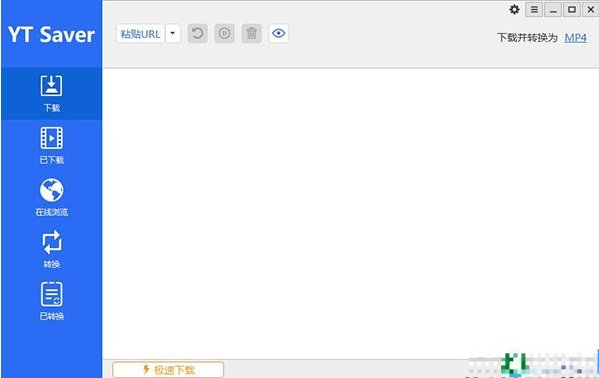
Task: Expand the 粘贴URL dropdown arrow
Action: [173, 34]
